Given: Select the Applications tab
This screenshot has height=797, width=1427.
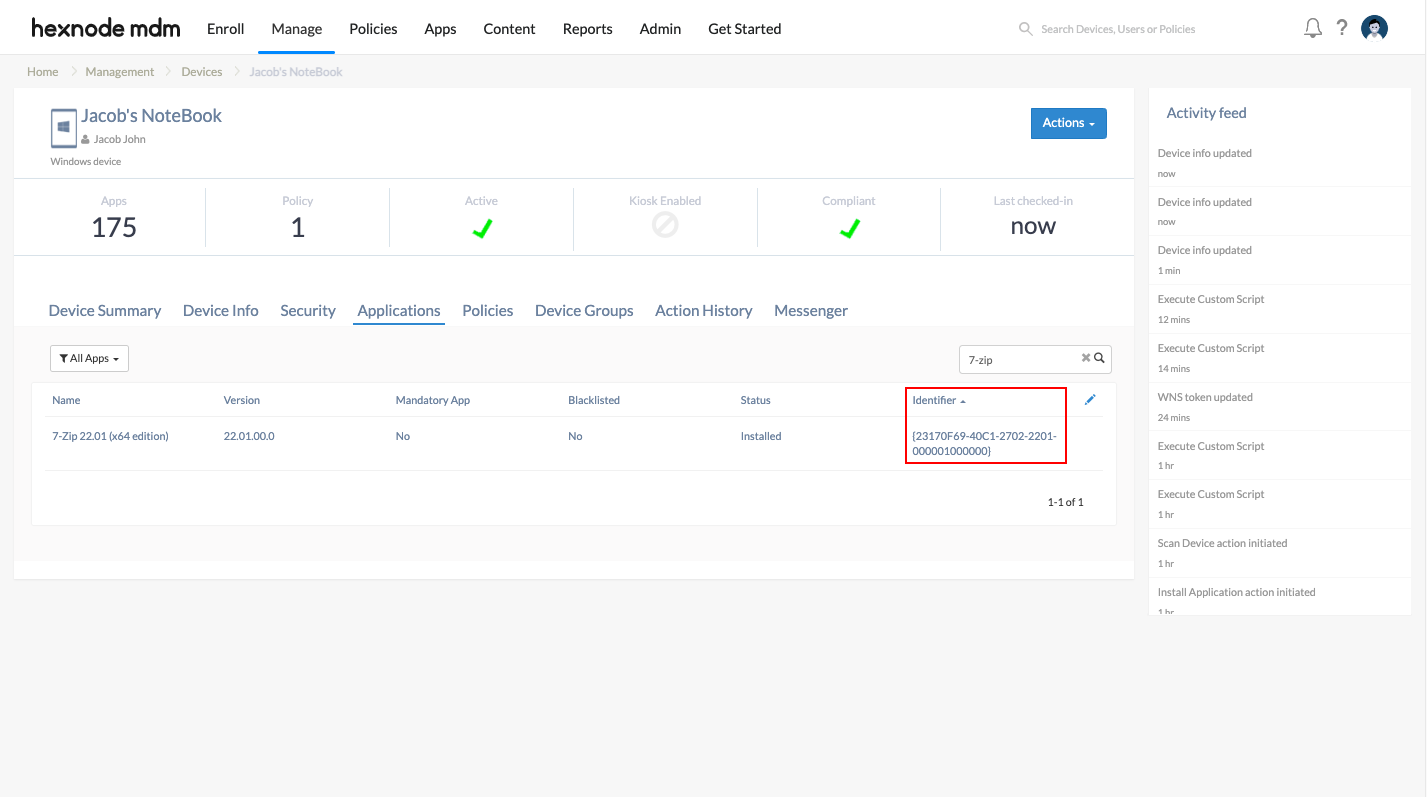Looking at the screenshot, I should pyautogui.click(x=399, y=311).
